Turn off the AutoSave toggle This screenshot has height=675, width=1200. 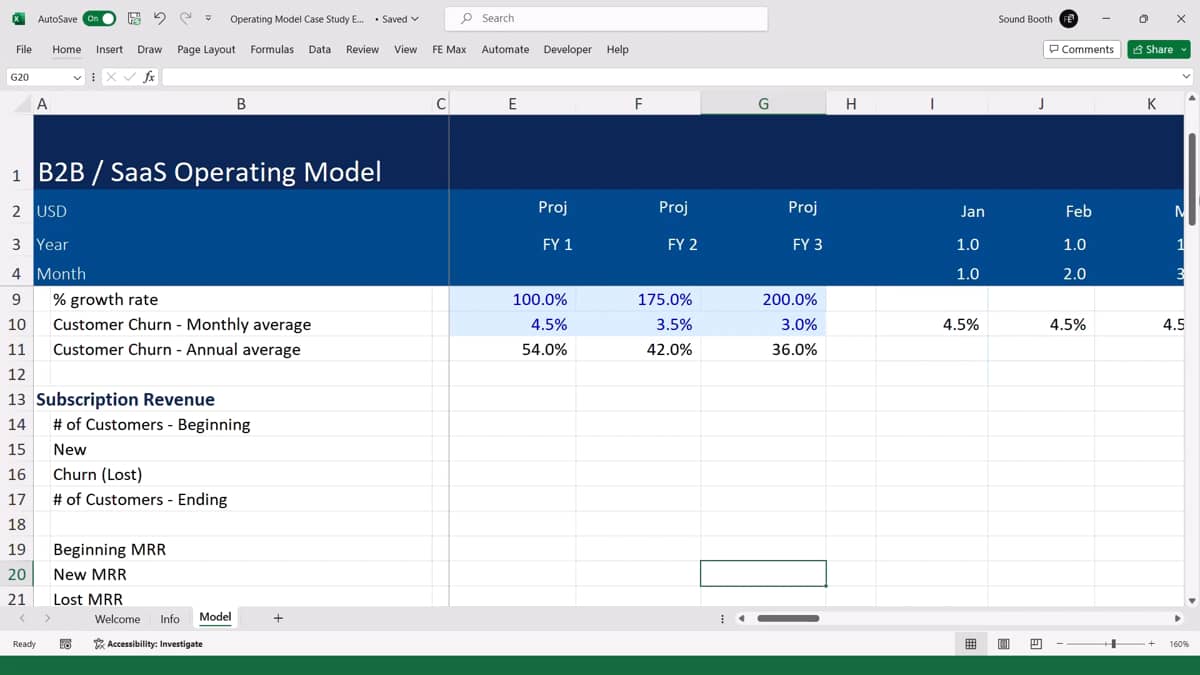(99, 18)
